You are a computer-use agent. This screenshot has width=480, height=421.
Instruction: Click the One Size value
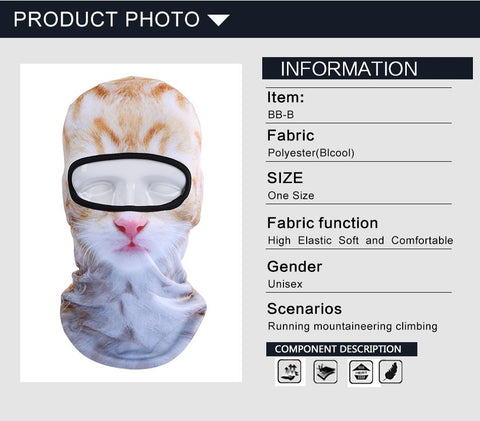pos(291,195)
